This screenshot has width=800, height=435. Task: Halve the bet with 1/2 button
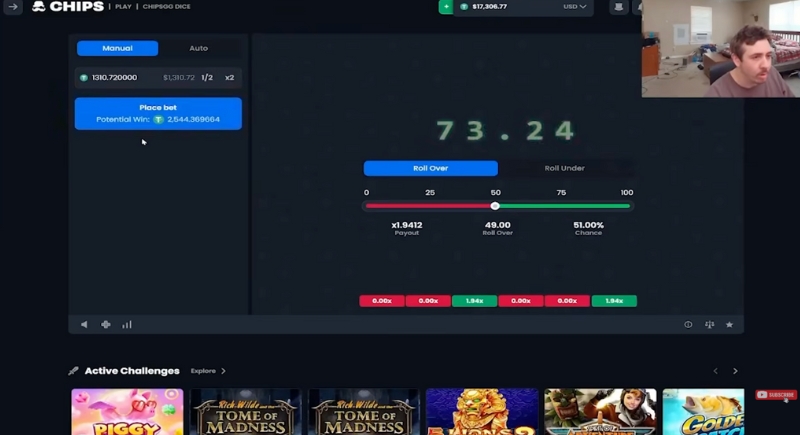click(207, 78)
